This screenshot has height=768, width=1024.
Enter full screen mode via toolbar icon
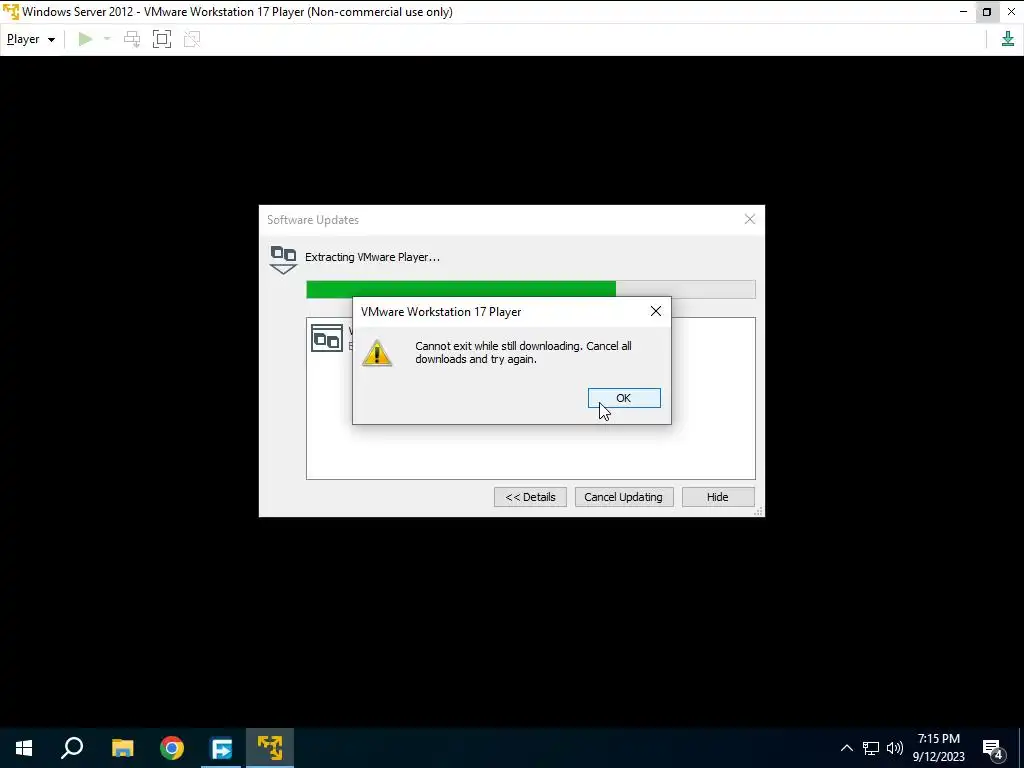(162, 39)
